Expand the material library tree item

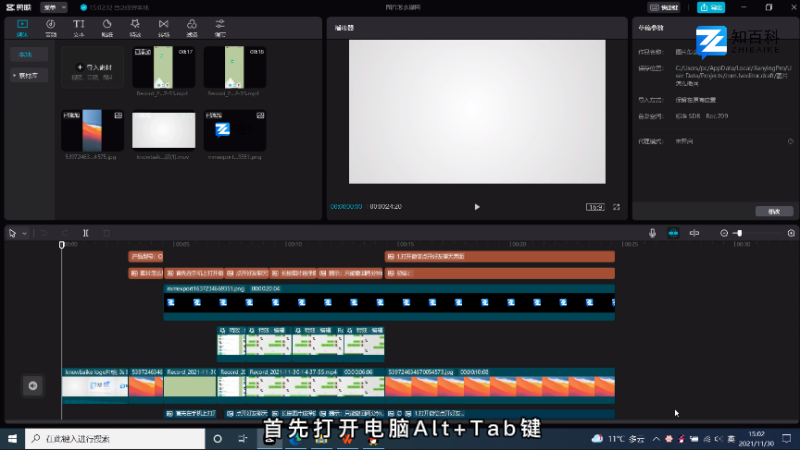click(x=29, y=76)
